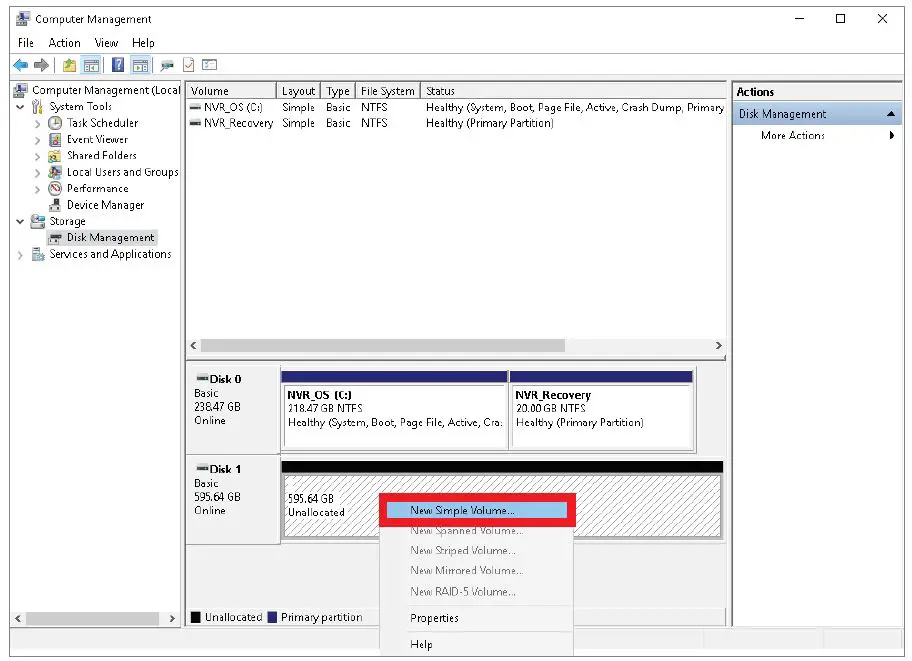Collapse the Disk Management actions header

coord(890,114)
